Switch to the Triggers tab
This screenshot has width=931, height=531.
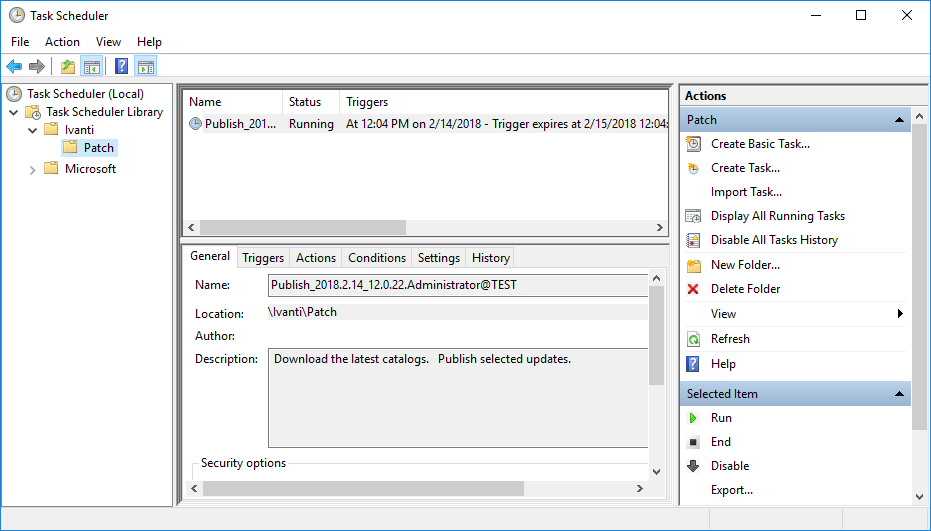coord(263,258)
